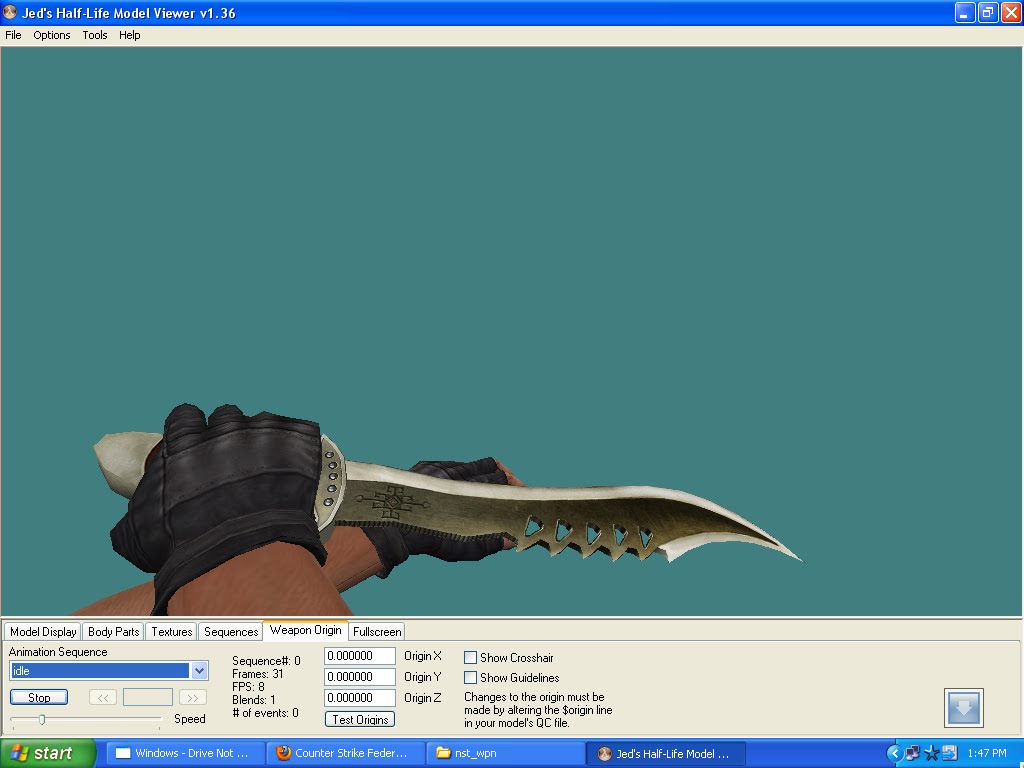Click the next frame >> button
The height and width of the screenshot is (768, 1024).
[193, 697]
